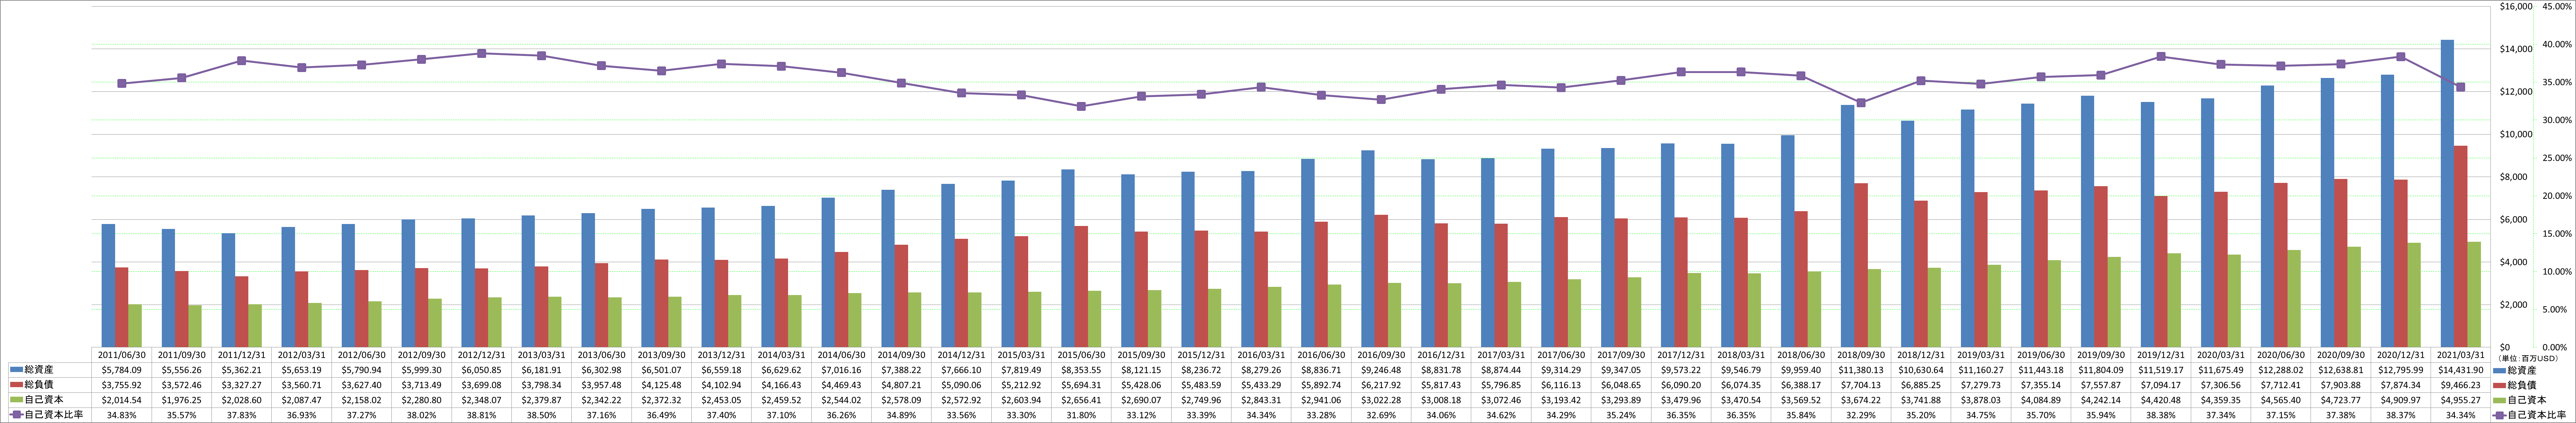Select 総資産 row label in data table

[x=39, y=370]
